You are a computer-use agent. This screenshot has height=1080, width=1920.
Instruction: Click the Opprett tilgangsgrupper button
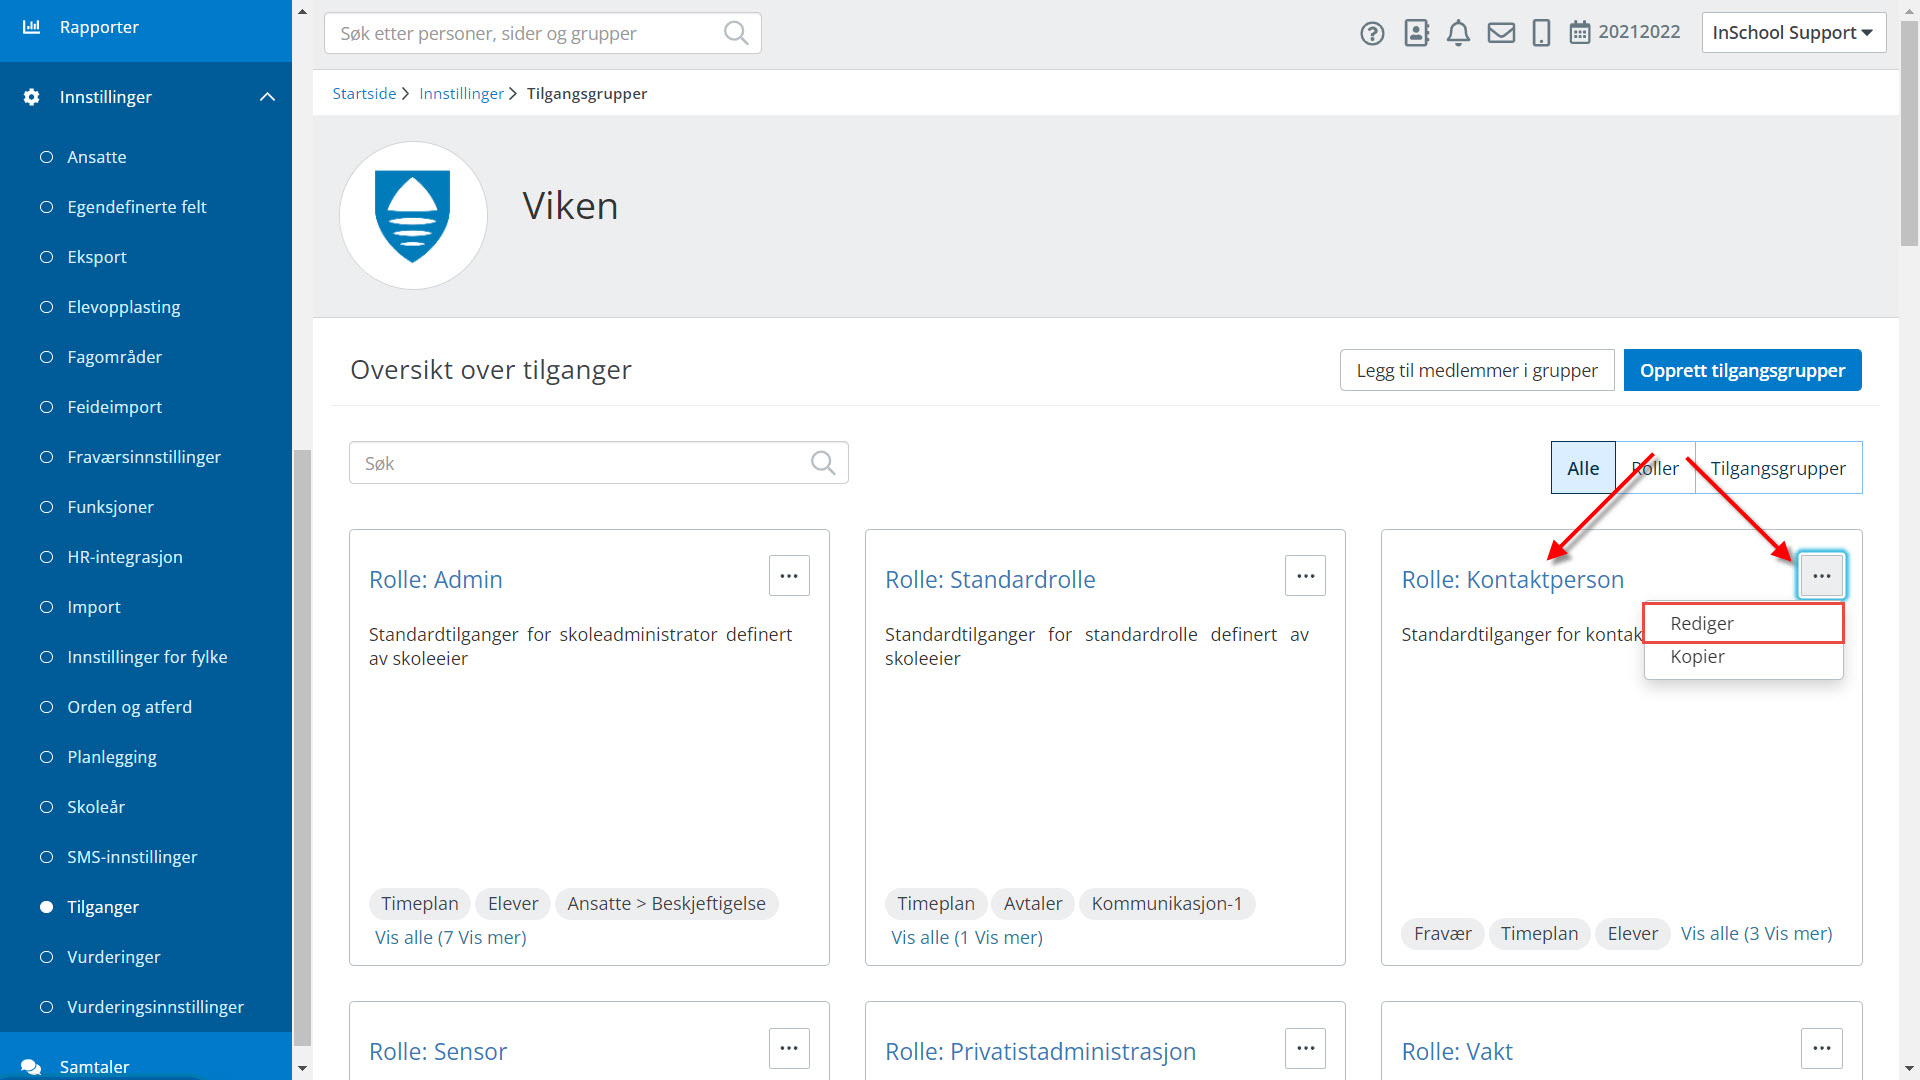coord(1742,370)
